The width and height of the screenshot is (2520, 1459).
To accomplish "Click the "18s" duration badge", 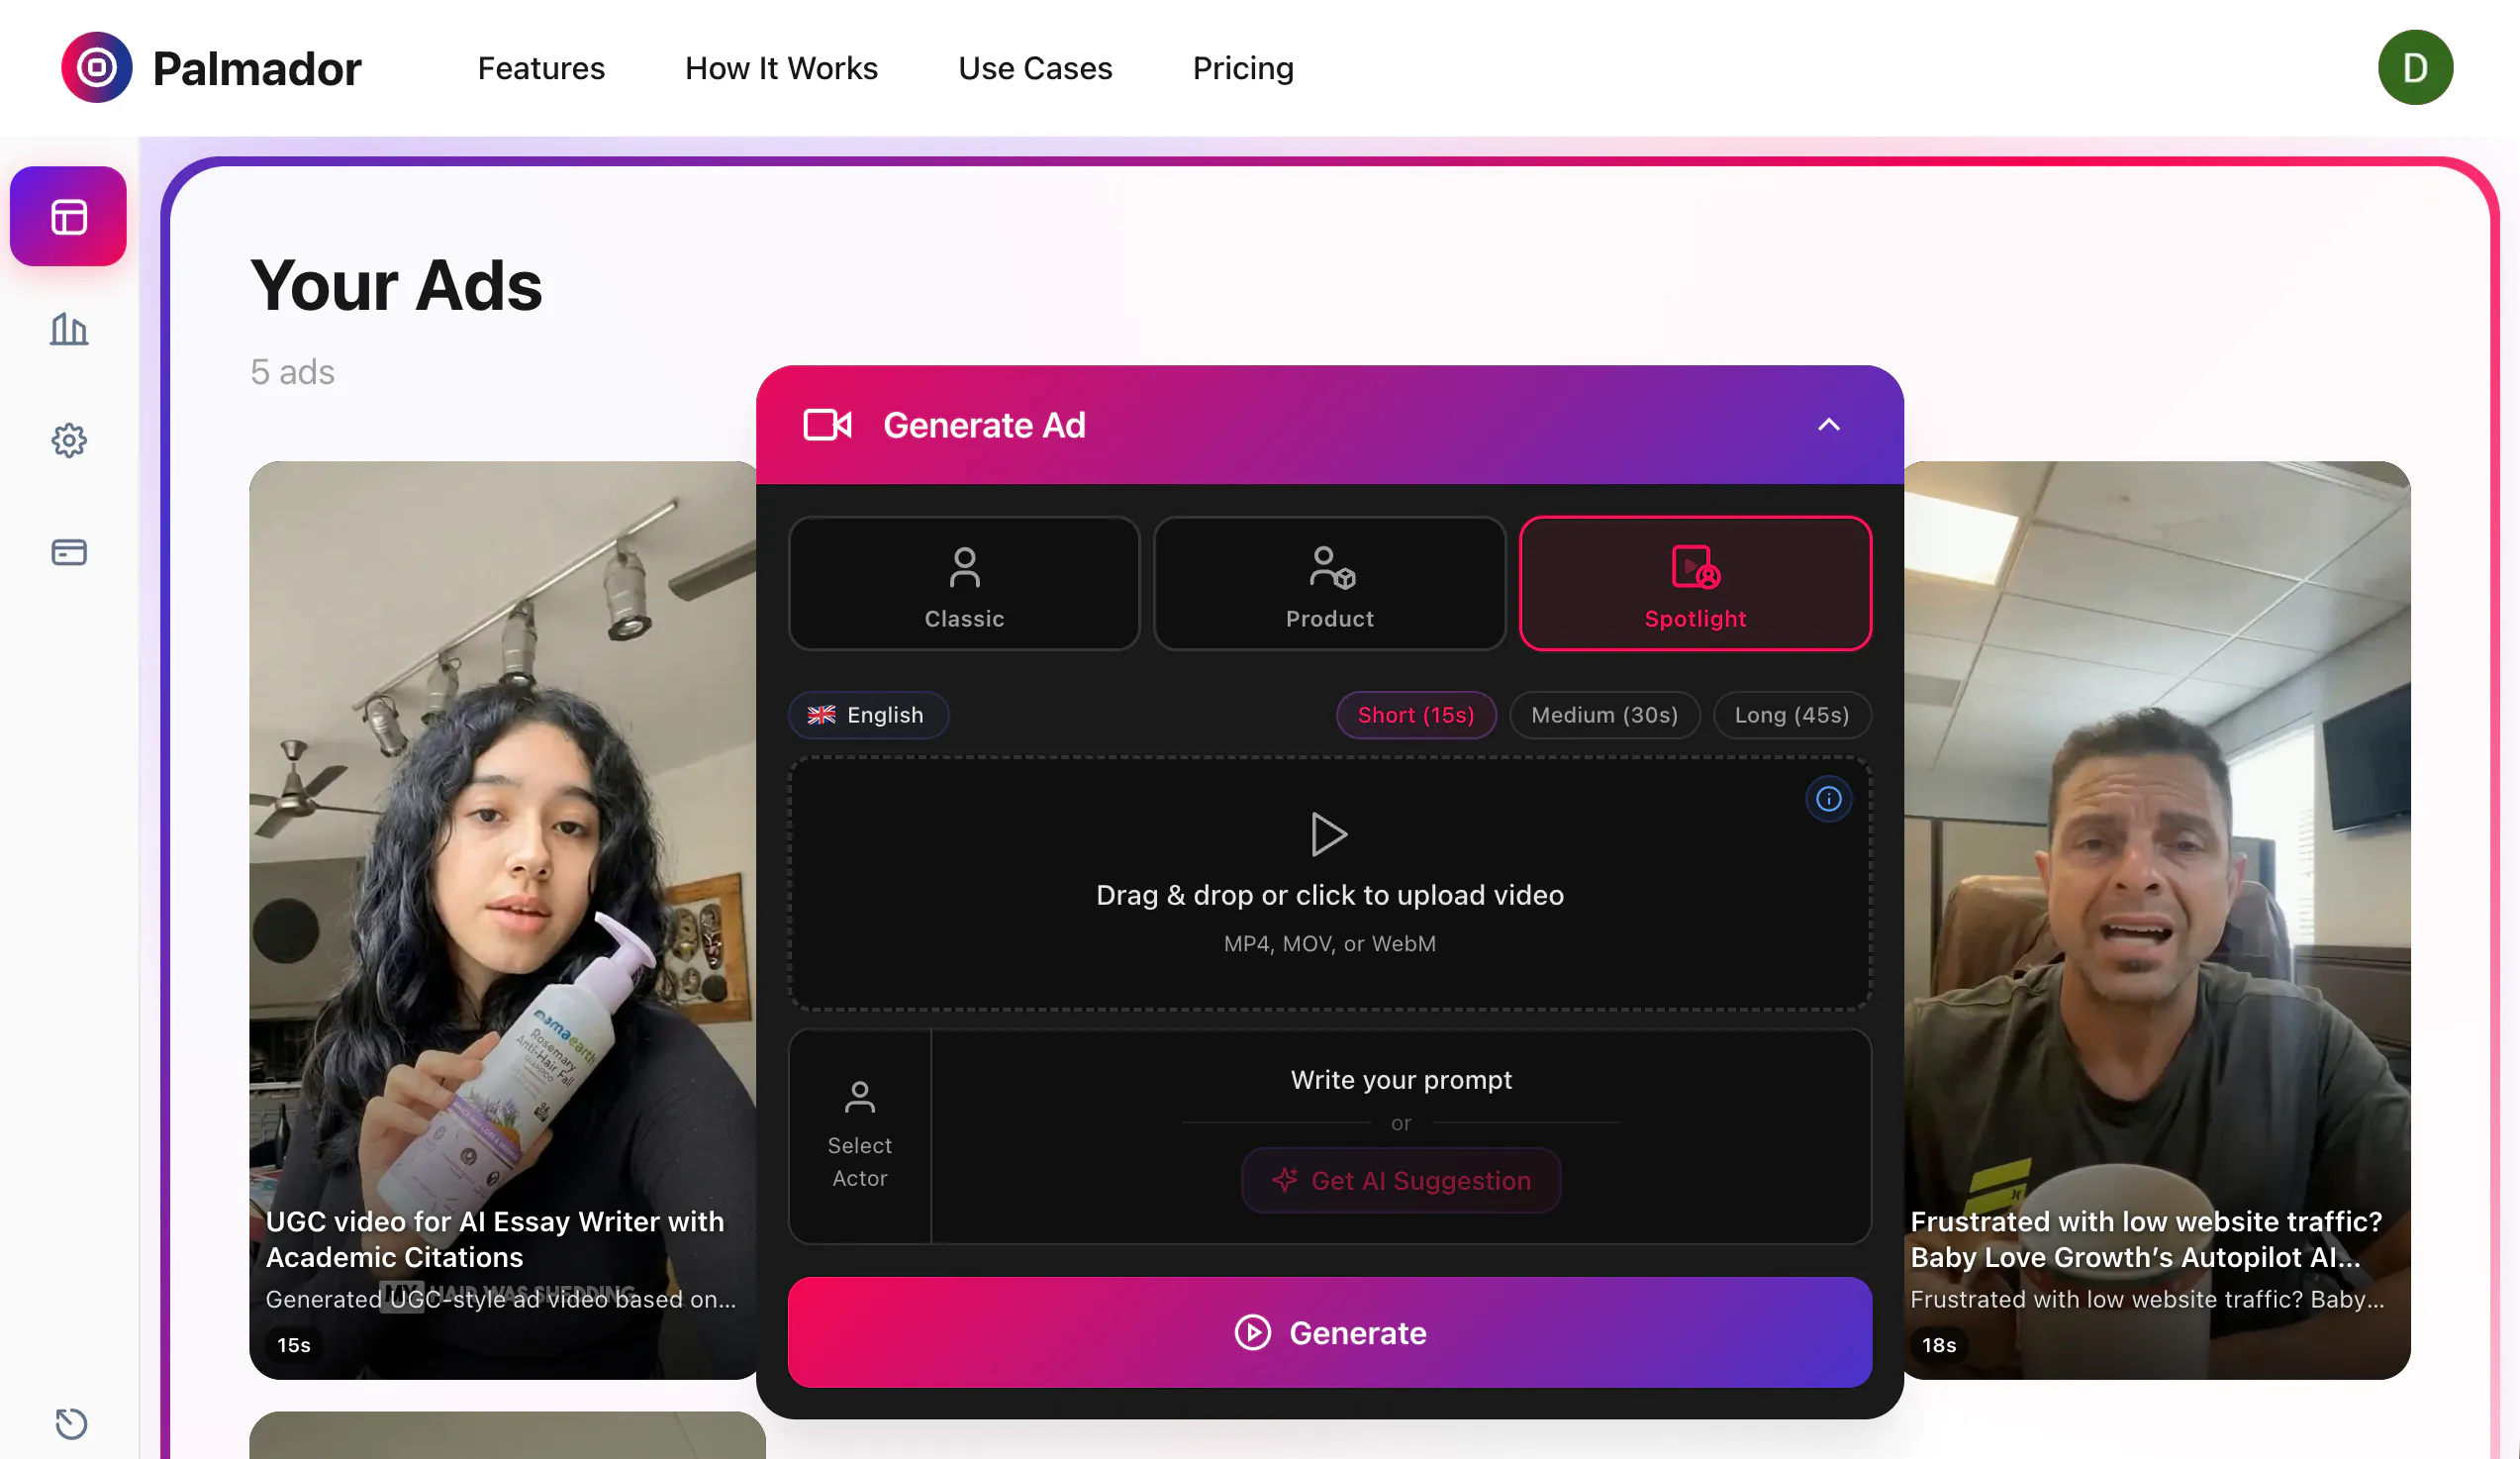I will click(1939, 1345).
